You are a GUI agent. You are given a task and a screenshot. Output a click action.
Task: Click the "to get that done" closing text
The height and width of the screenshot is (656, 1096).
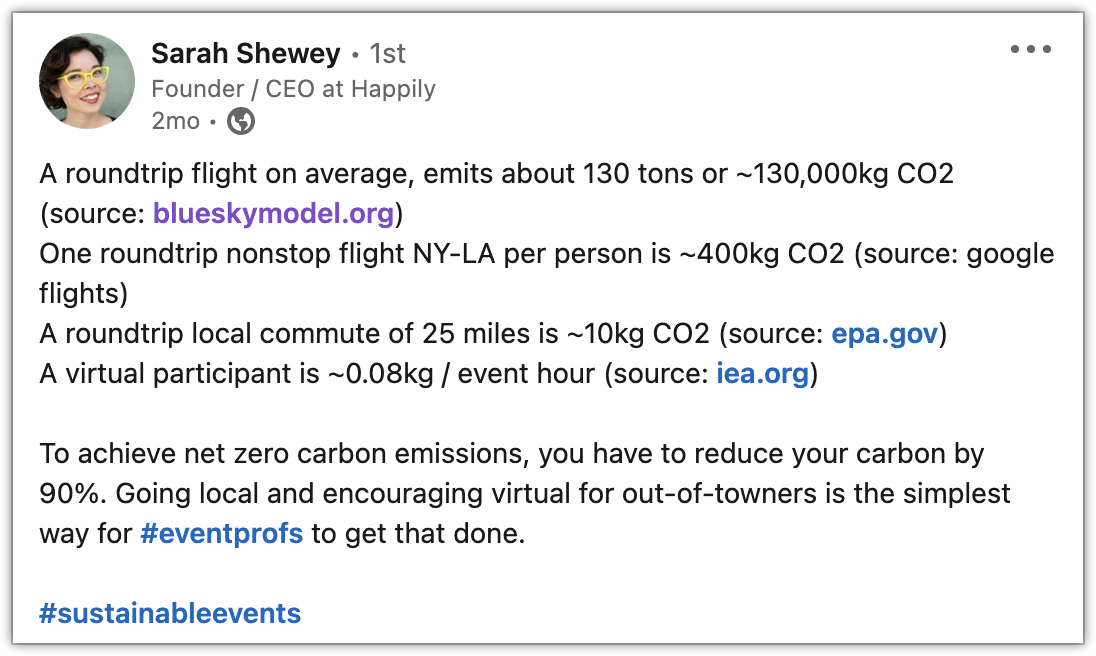click(x=418, y=533)
